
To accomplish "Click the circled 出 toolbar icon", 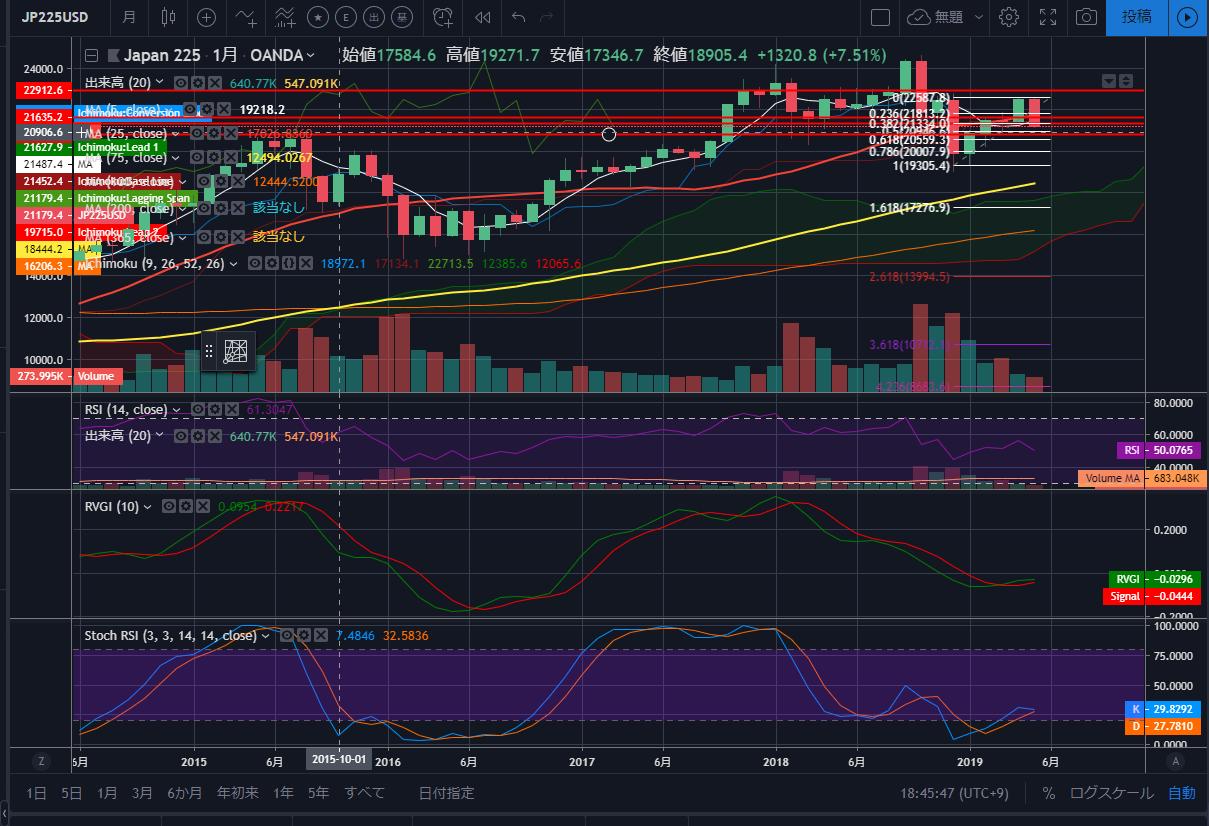I will (374, 17).
